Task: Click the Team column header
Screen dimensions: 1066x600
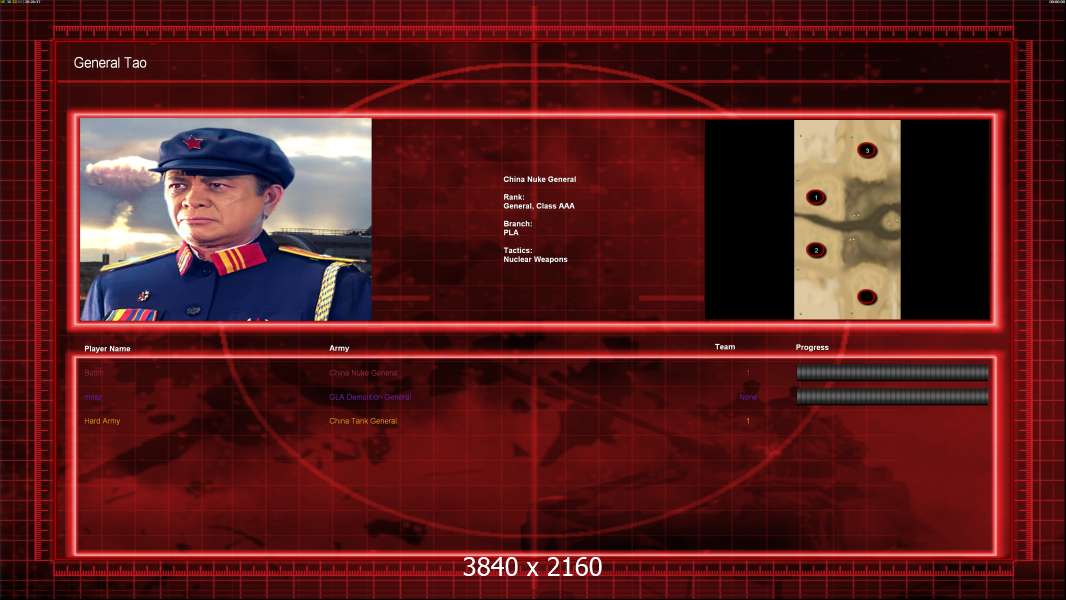Action: 725,347
